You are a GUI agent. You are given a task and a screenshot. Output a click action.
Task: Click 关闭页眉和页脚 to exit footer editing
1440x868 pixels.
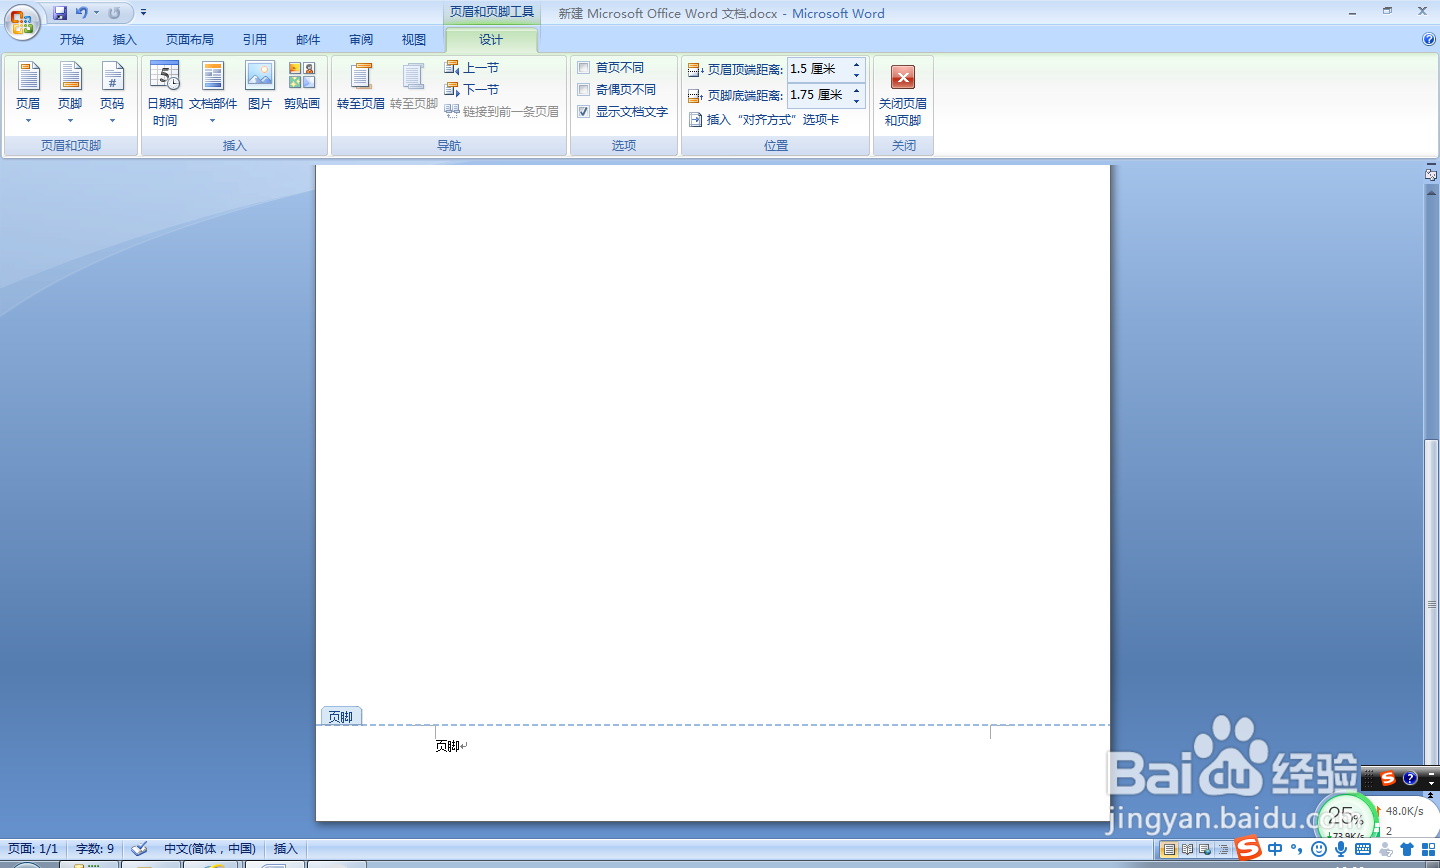[903, 94]
